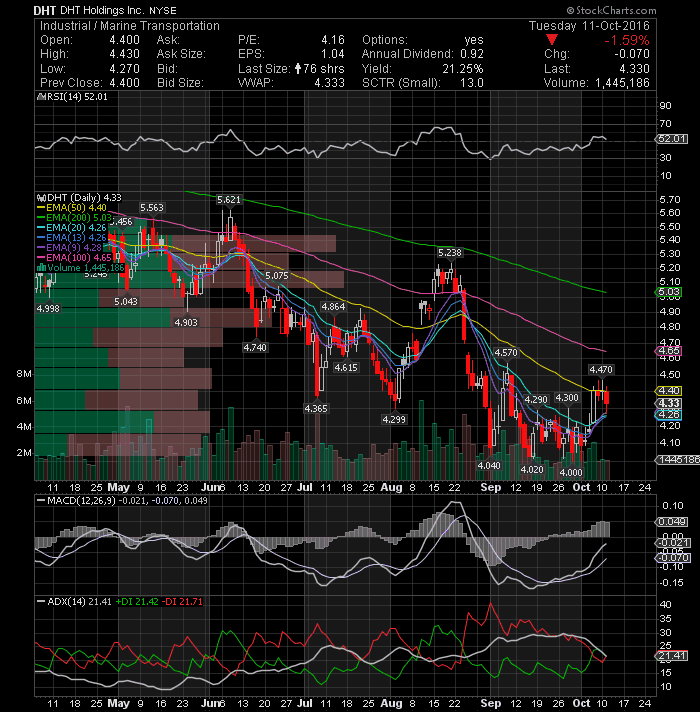Click the 4.299 August low label

pyautogui.click(x=394, y=419)
